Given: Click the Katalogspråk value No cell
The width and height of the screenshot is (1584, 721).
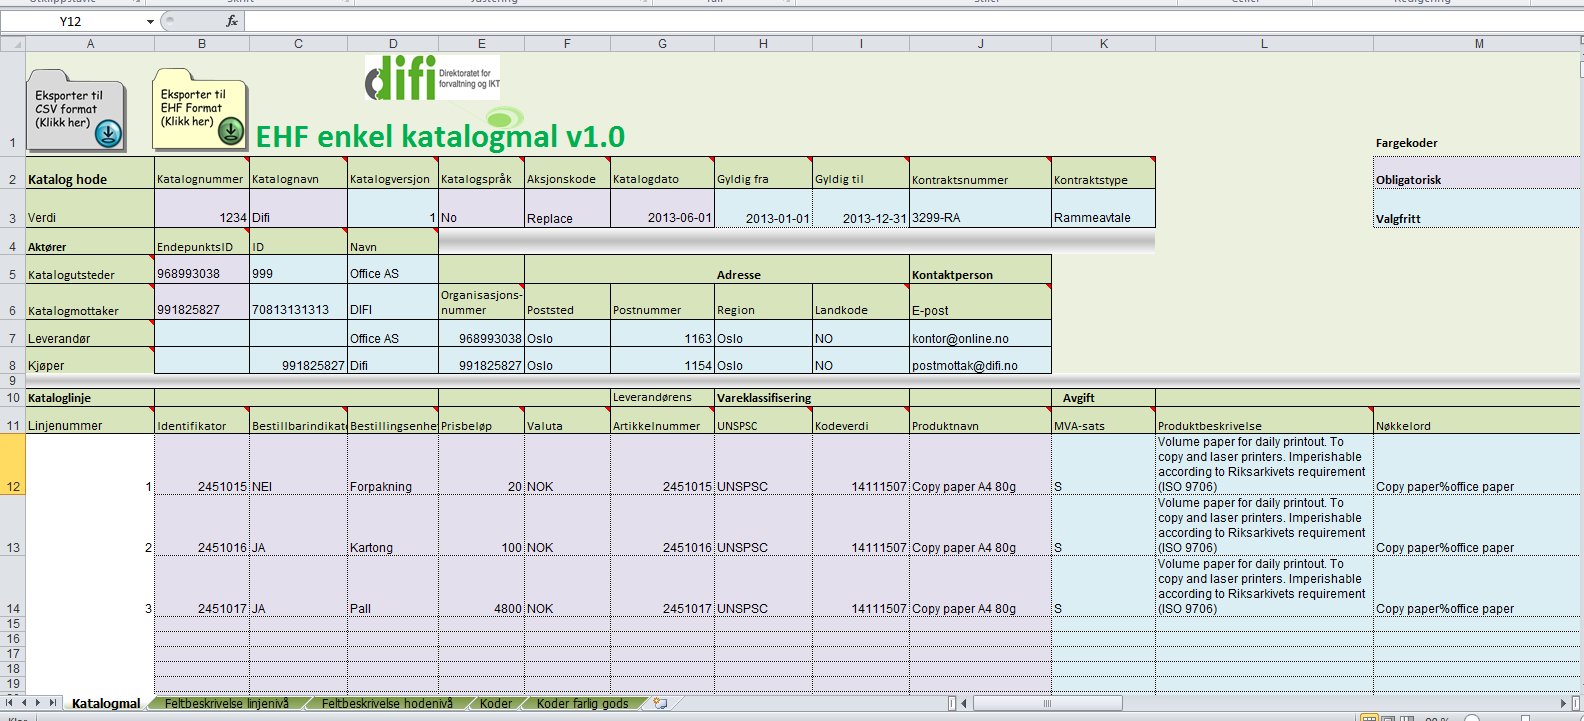Looking at the screenshot, I should point(481,208).
